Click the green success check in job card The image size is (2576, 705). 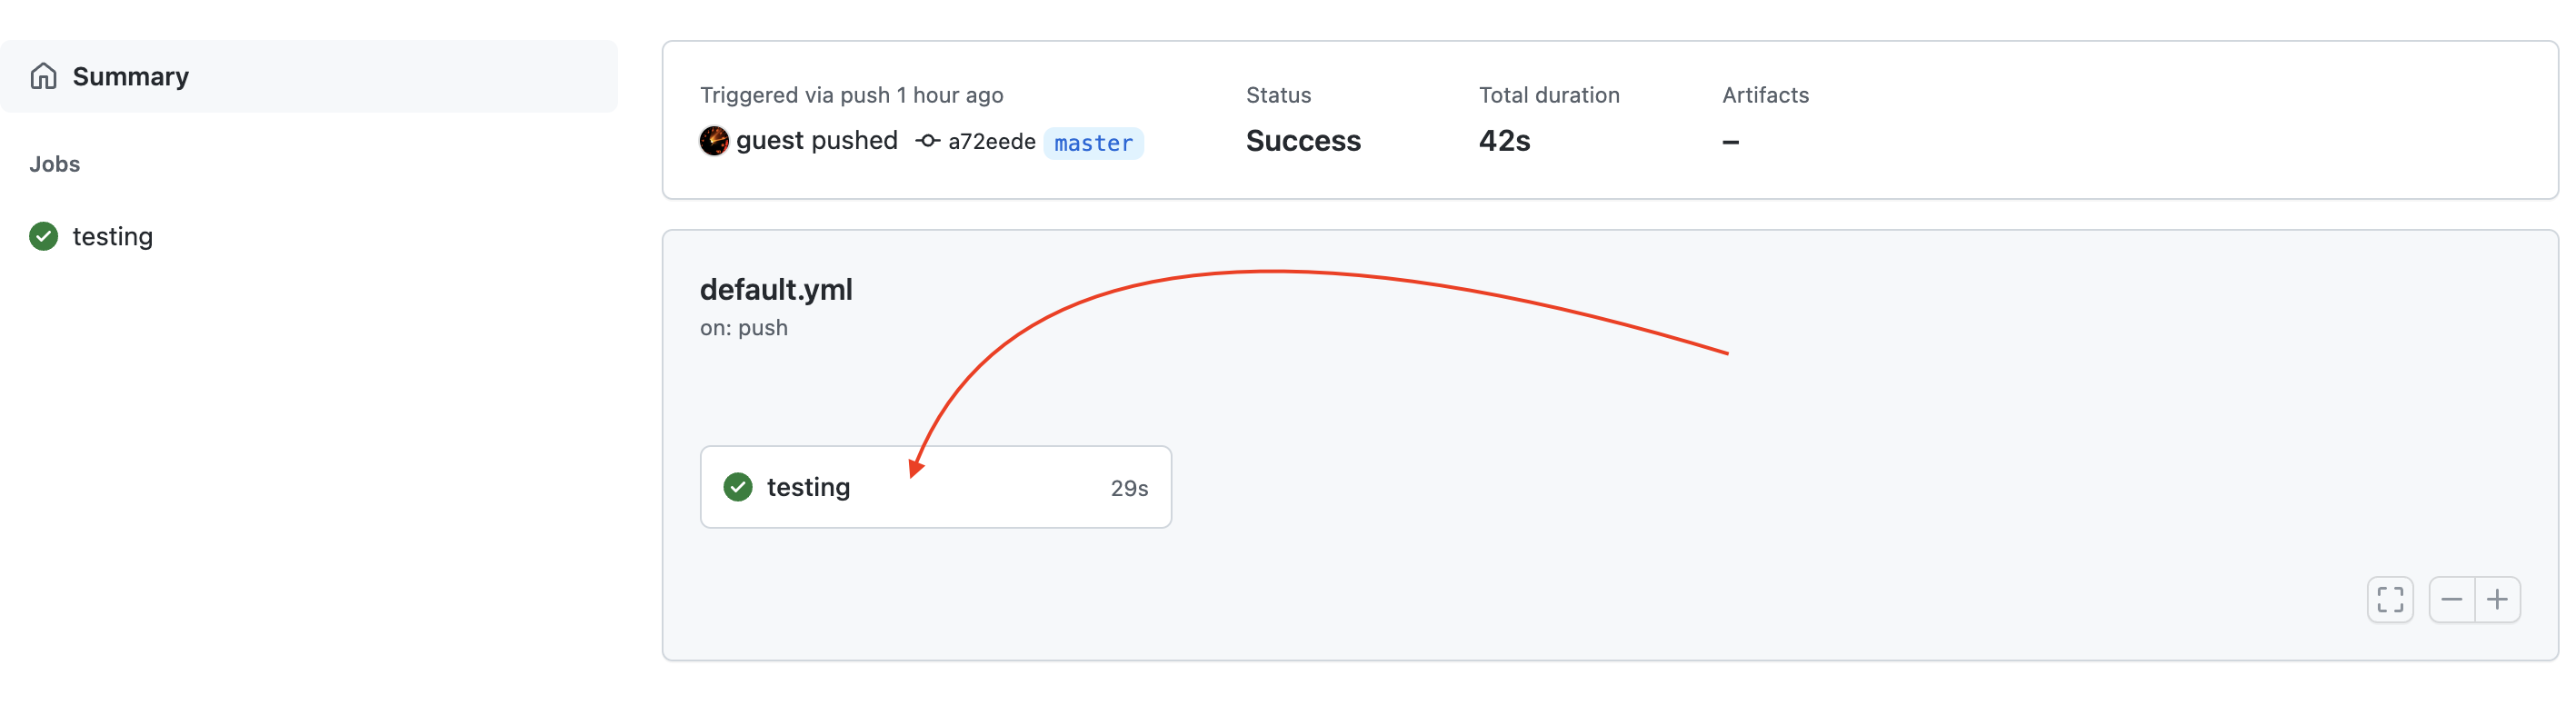(737, 487)
